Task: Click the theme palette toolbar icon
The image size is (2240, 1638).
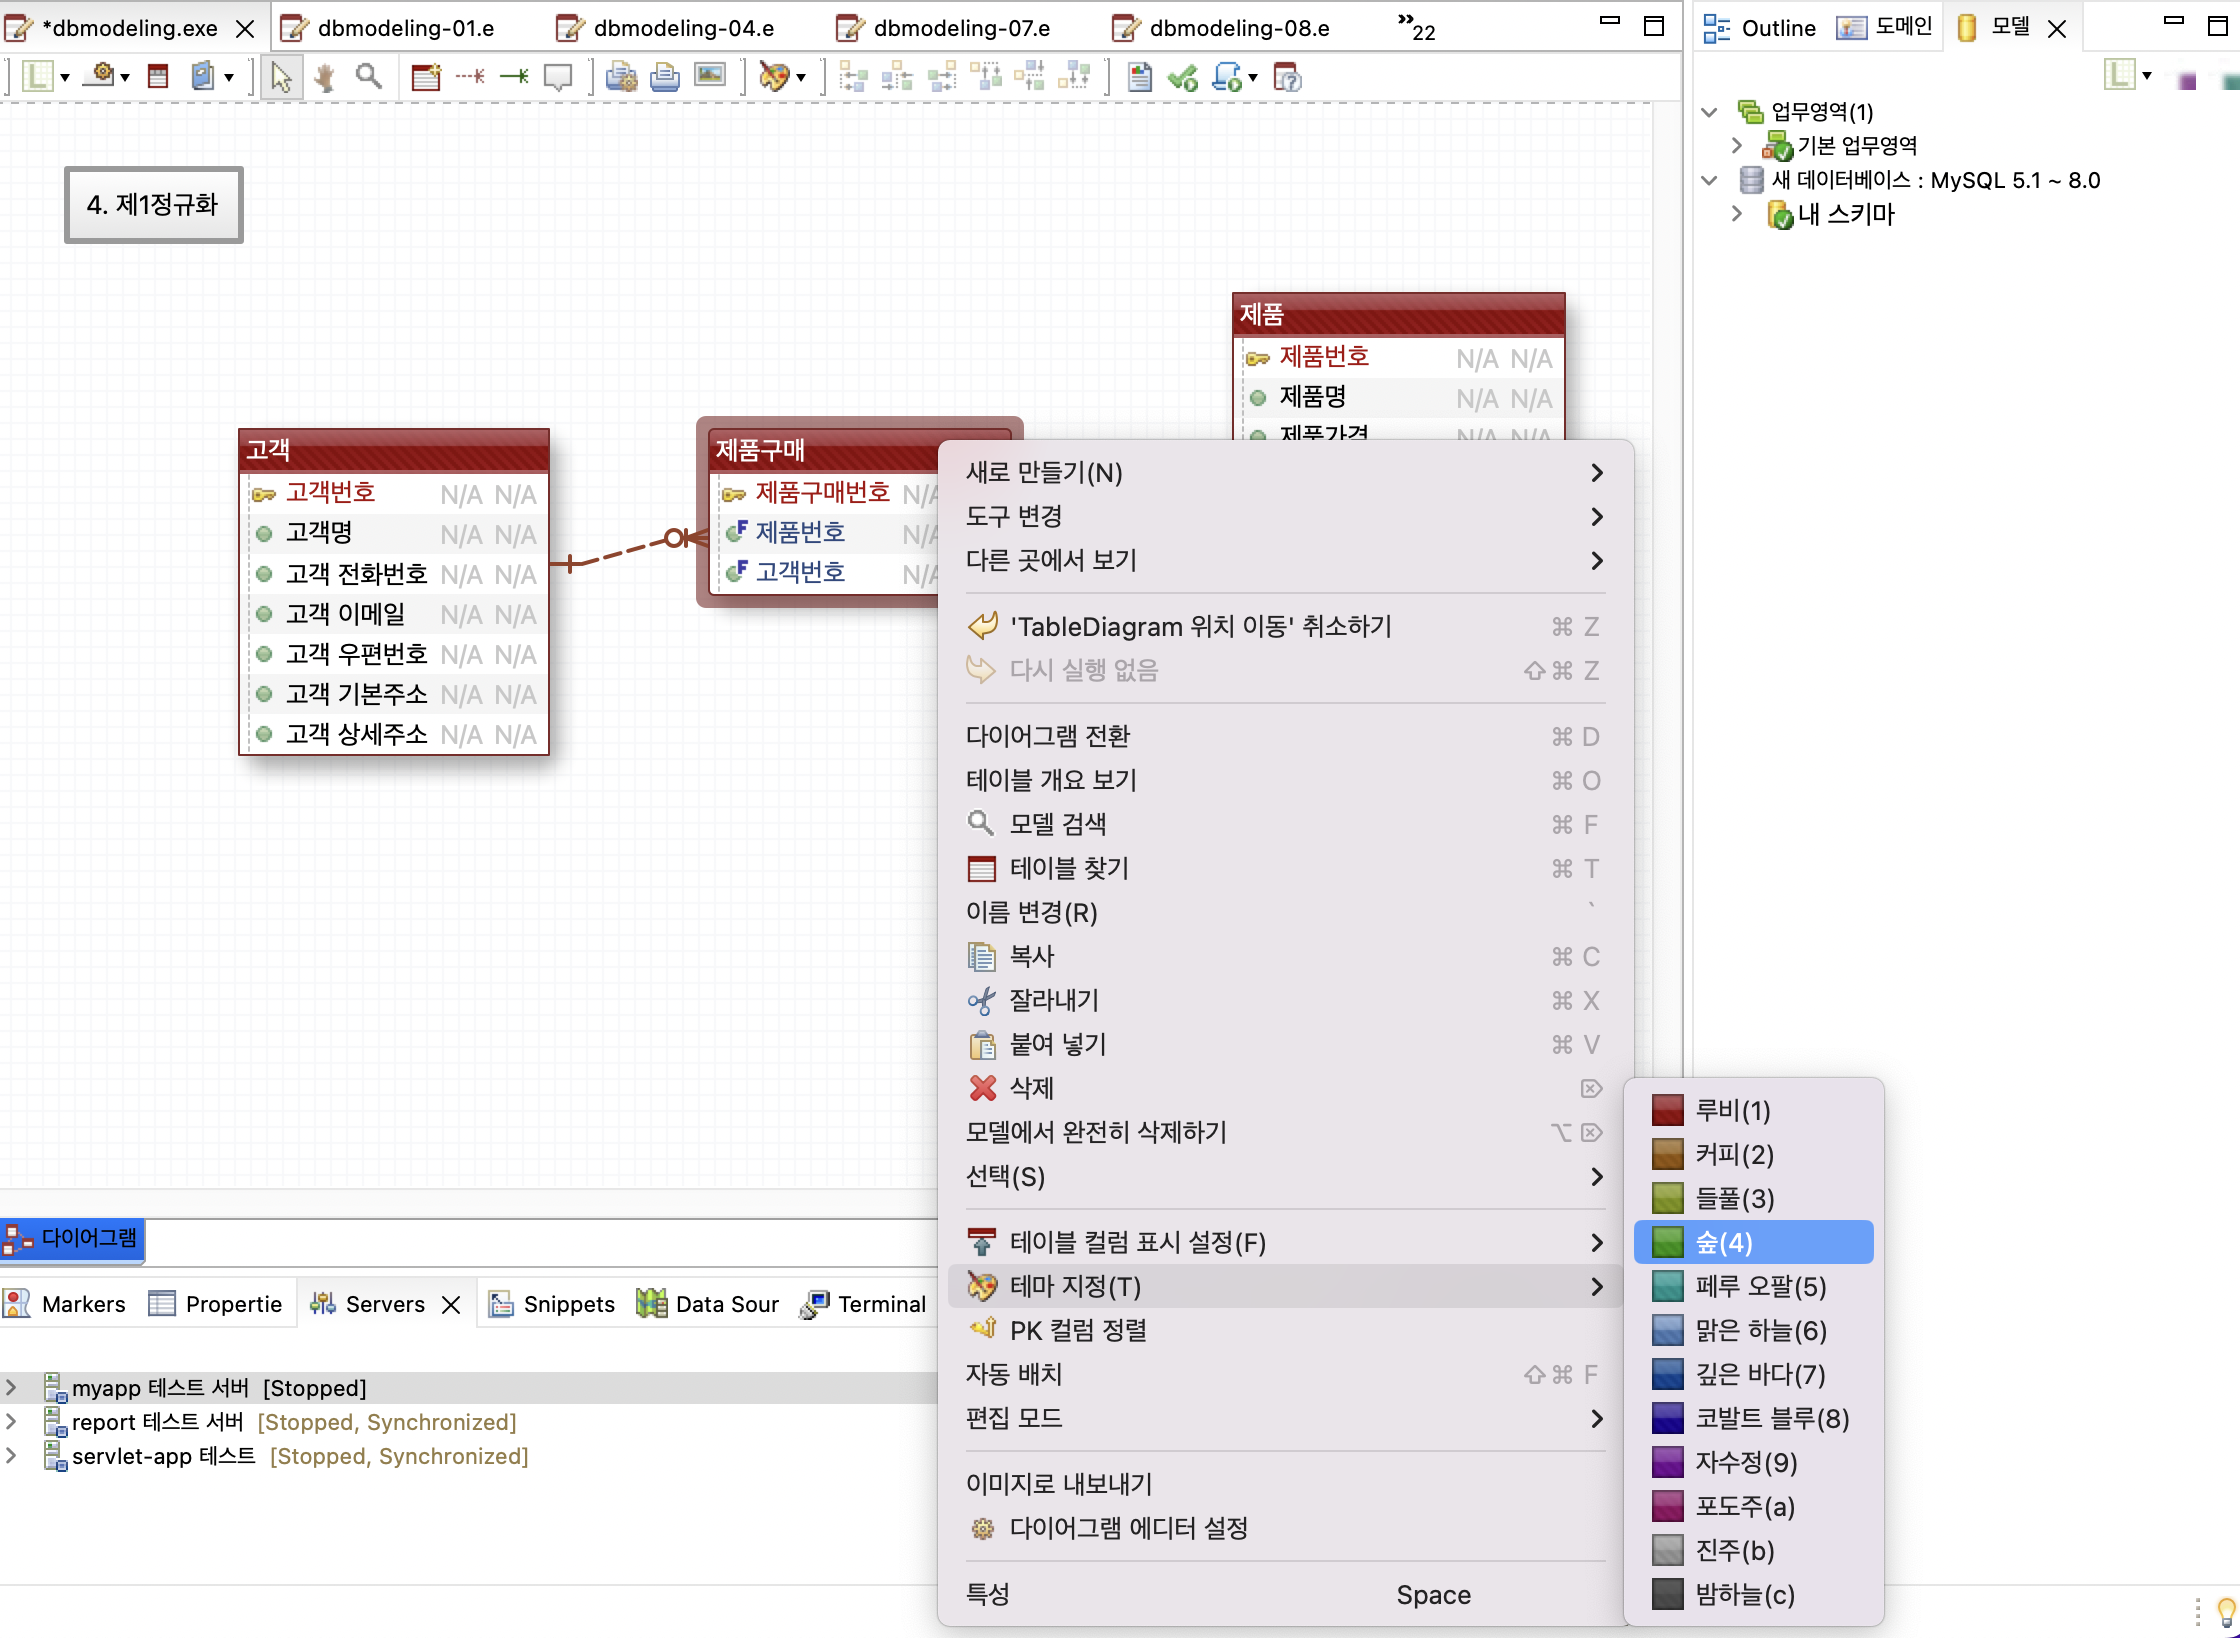Action: pos(773,76)
